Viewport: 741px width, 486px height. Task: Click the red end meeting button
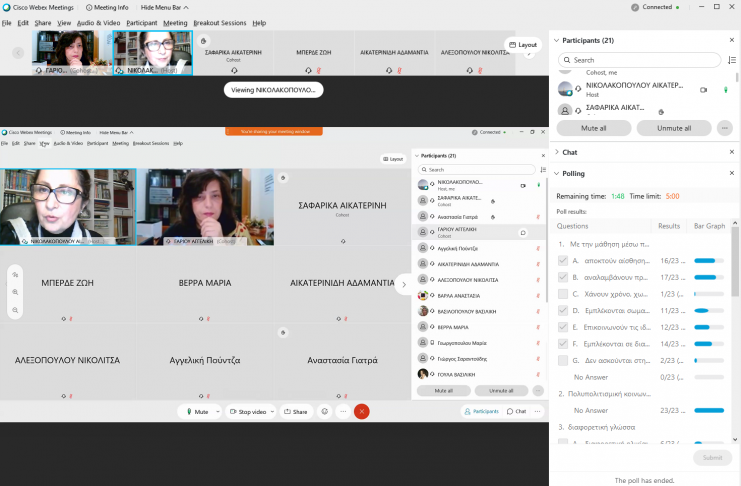click(362, 411)
